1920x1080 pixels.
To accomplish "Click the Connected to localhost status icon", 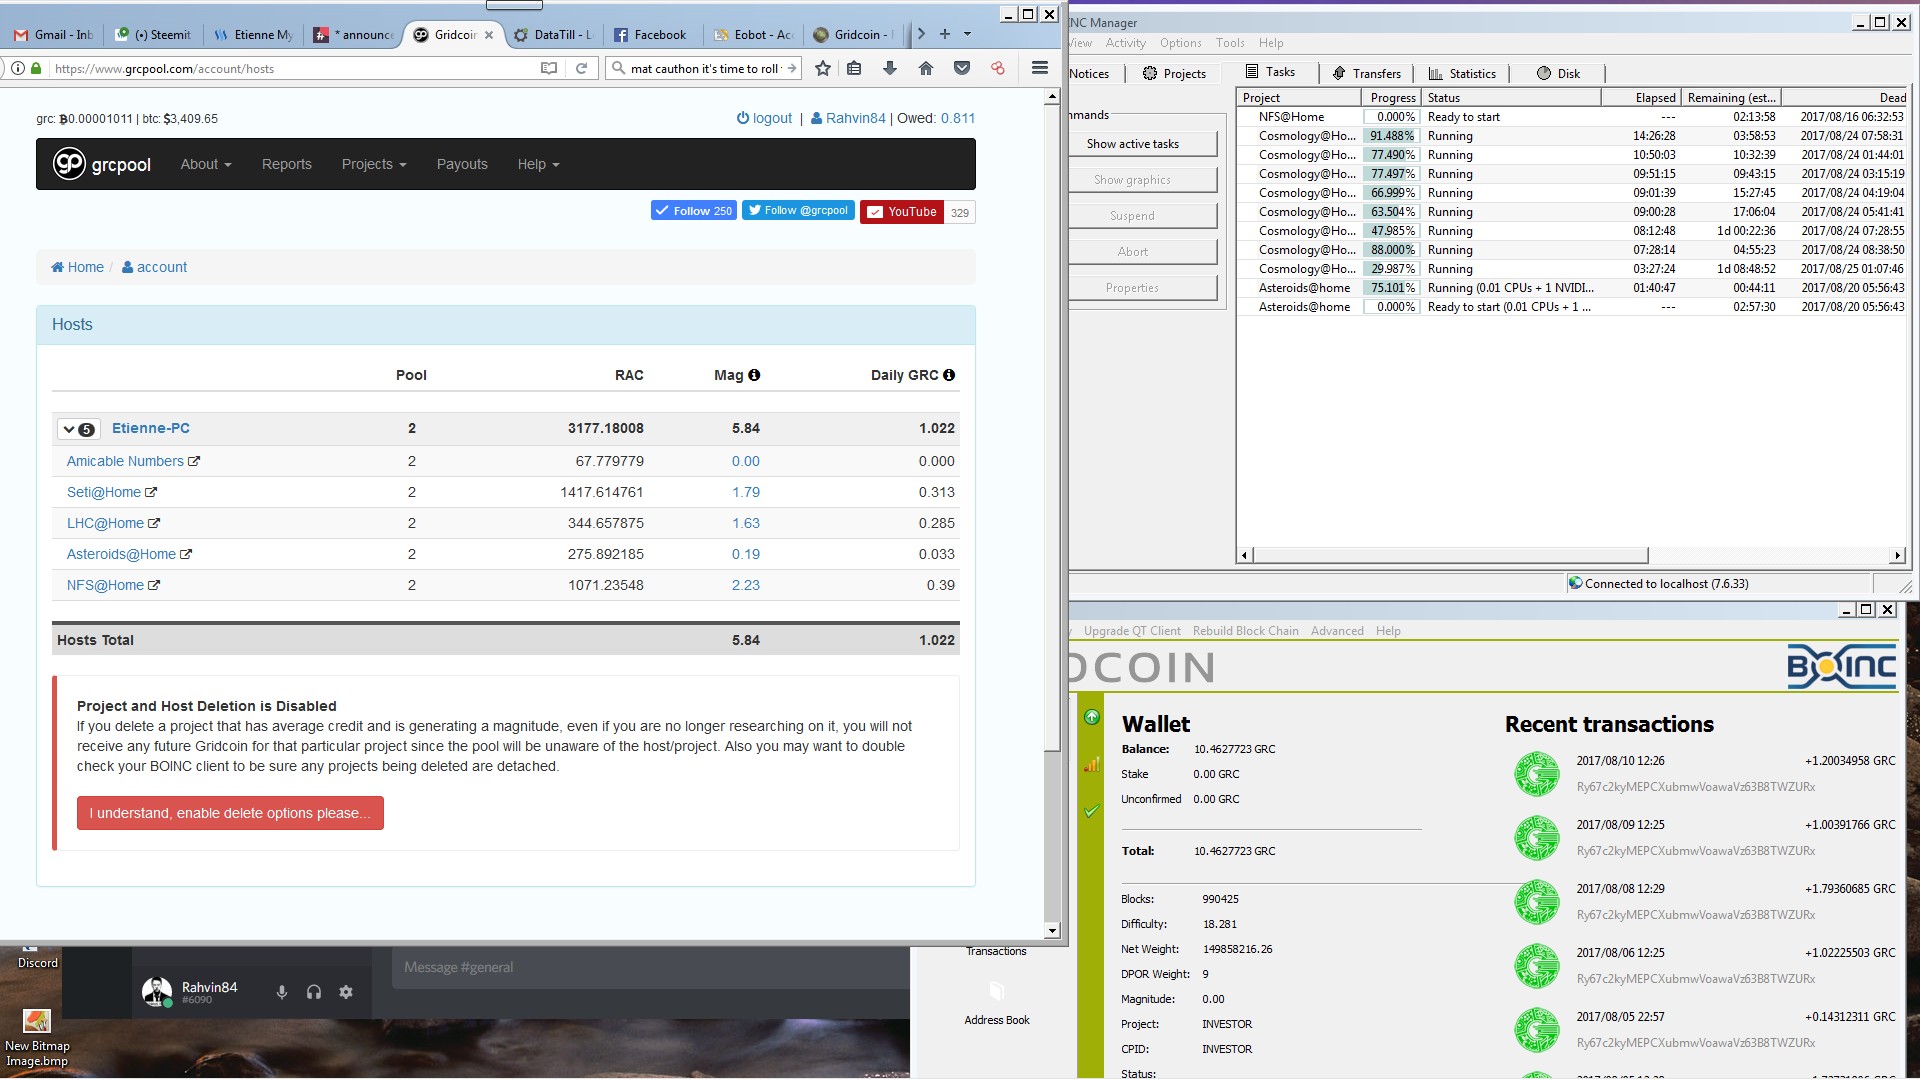I will coord(1572,583).
